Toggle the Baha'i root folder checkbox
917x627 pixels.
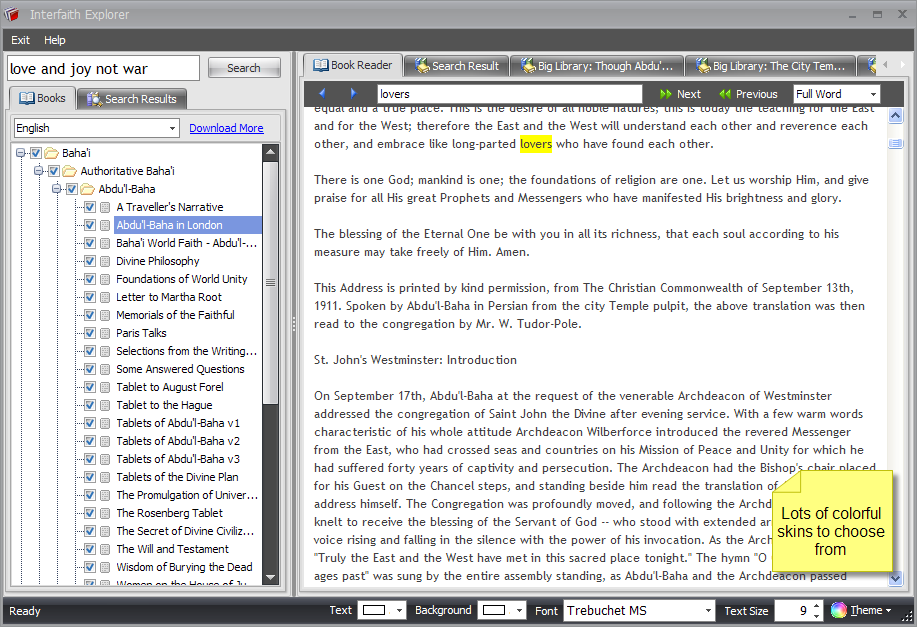click(36, 153)
